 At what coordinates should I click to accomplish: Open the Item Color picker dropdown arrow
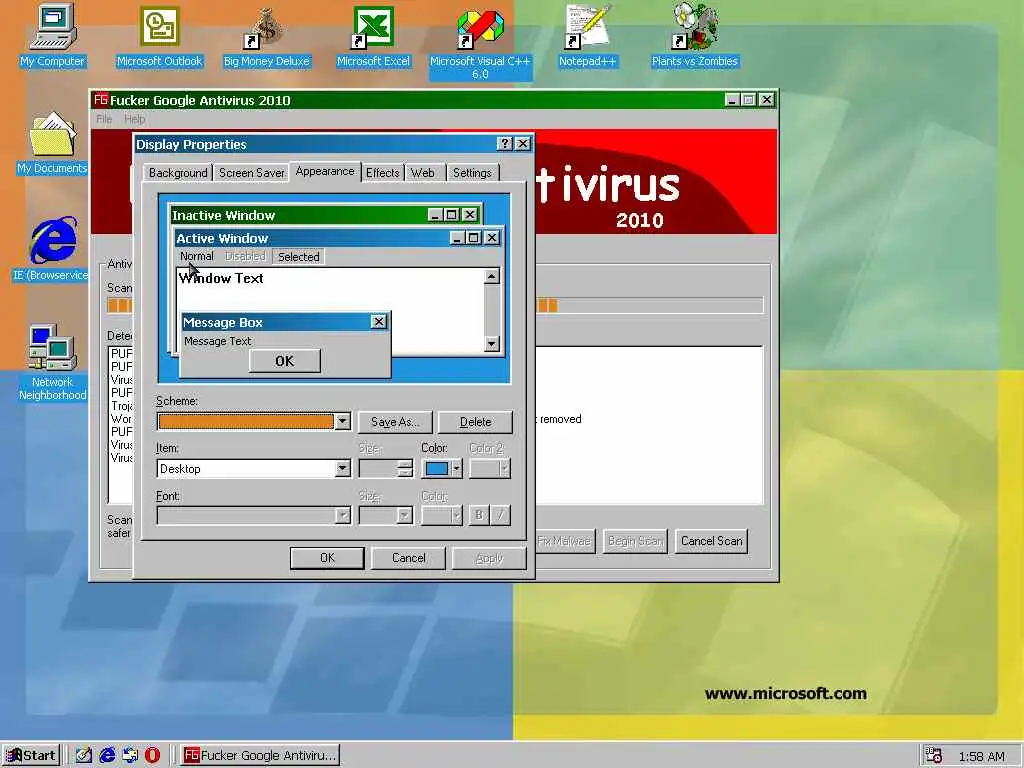pos(456,468)
